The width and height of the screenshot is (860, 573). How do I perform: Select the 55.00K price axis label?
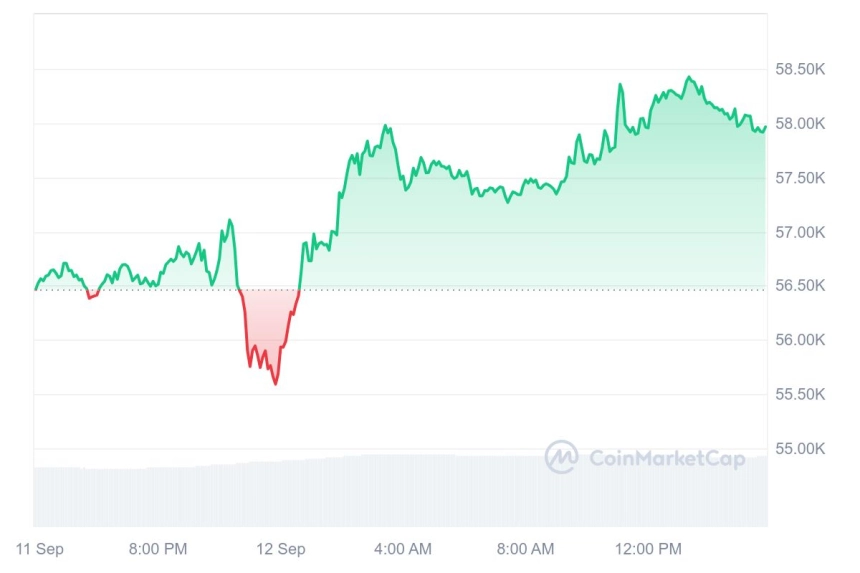[x=800, y=449]
